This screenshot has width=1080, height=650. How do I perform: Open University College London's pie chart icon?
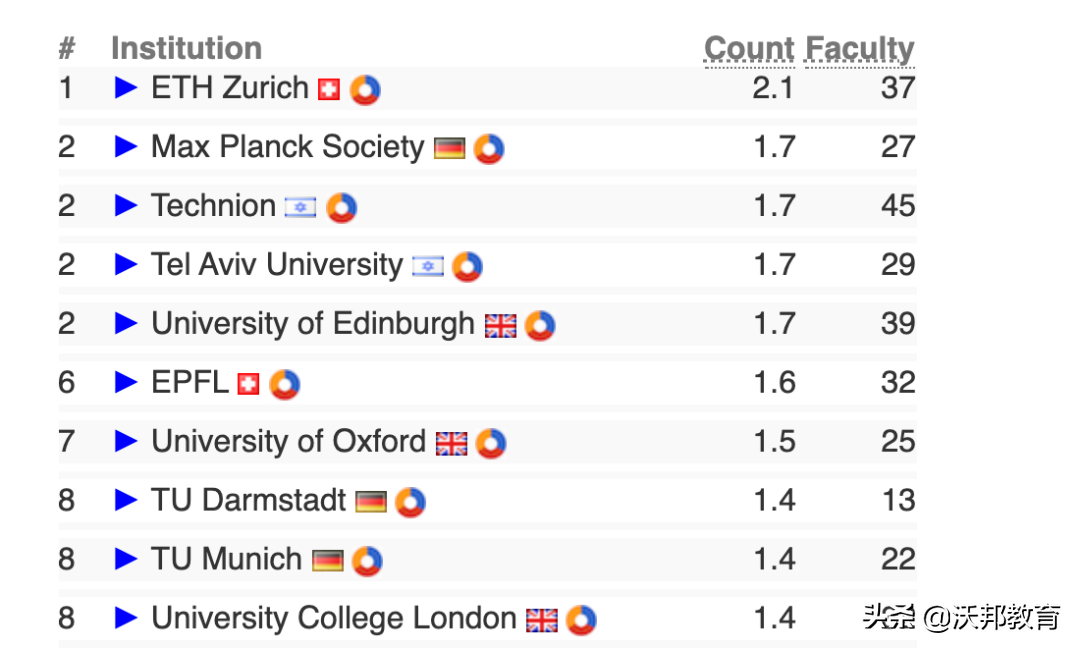click(581, 620)
